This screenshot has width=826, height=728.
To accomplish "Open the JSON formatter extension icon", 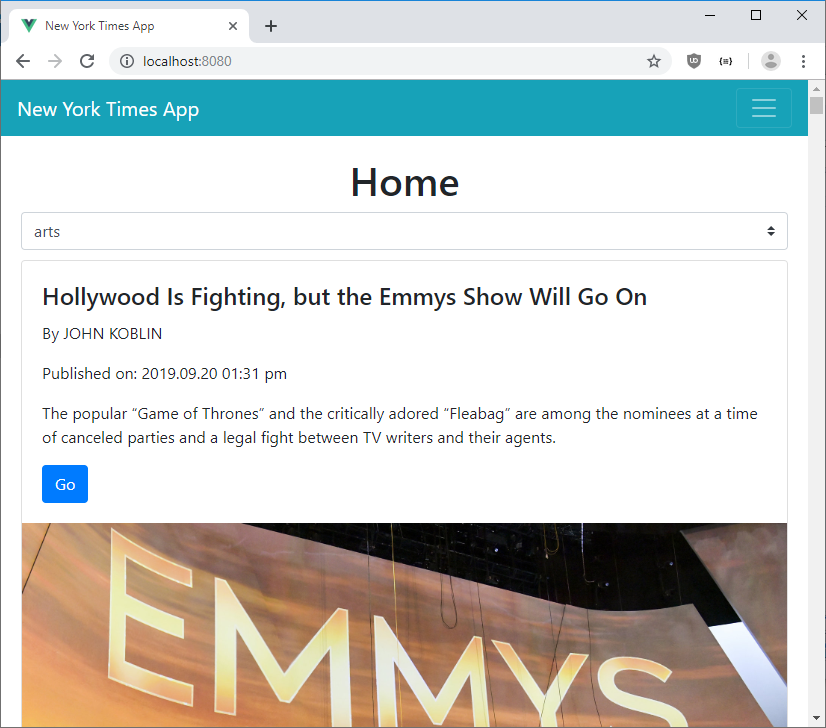I will click(x=726, y=61).
